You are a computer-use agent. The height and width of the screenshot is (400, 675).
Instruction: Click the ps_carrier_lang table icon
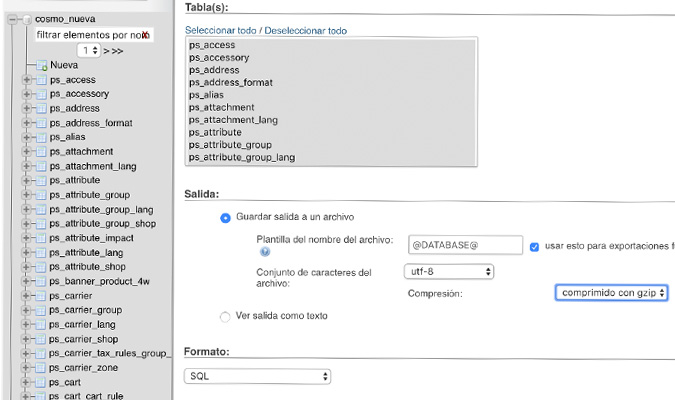click(40, 325)
